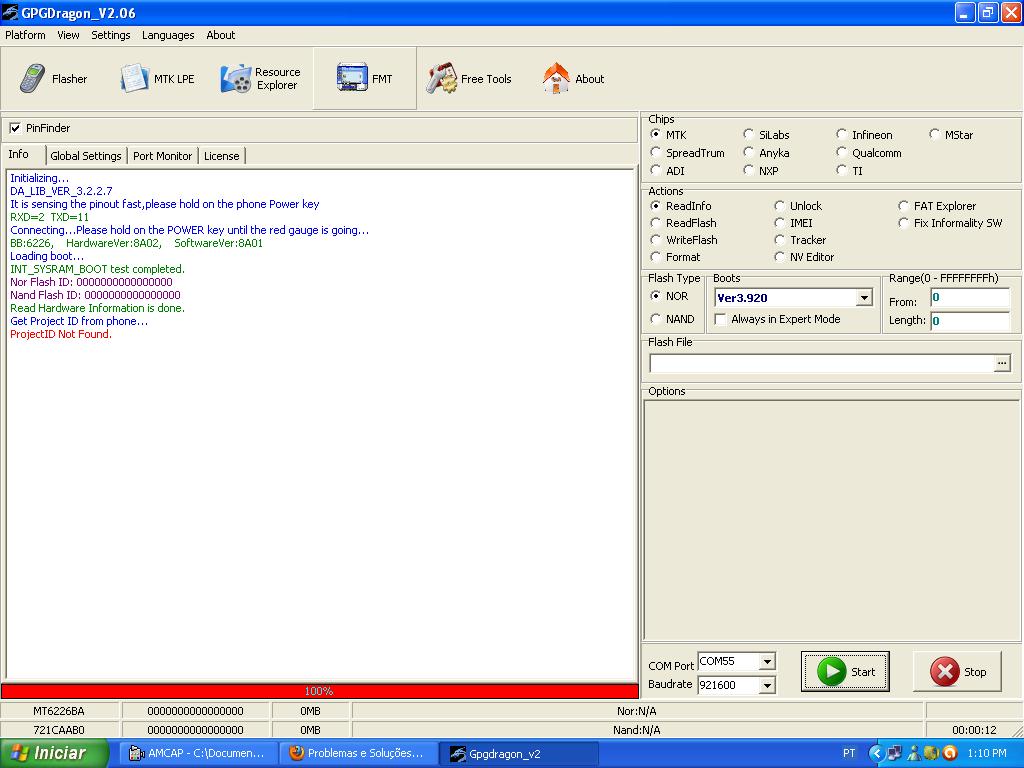This screenshot has height=768, width=1024.
Task: Select the Unlock action radio button
Action: [x=779, y=206]
